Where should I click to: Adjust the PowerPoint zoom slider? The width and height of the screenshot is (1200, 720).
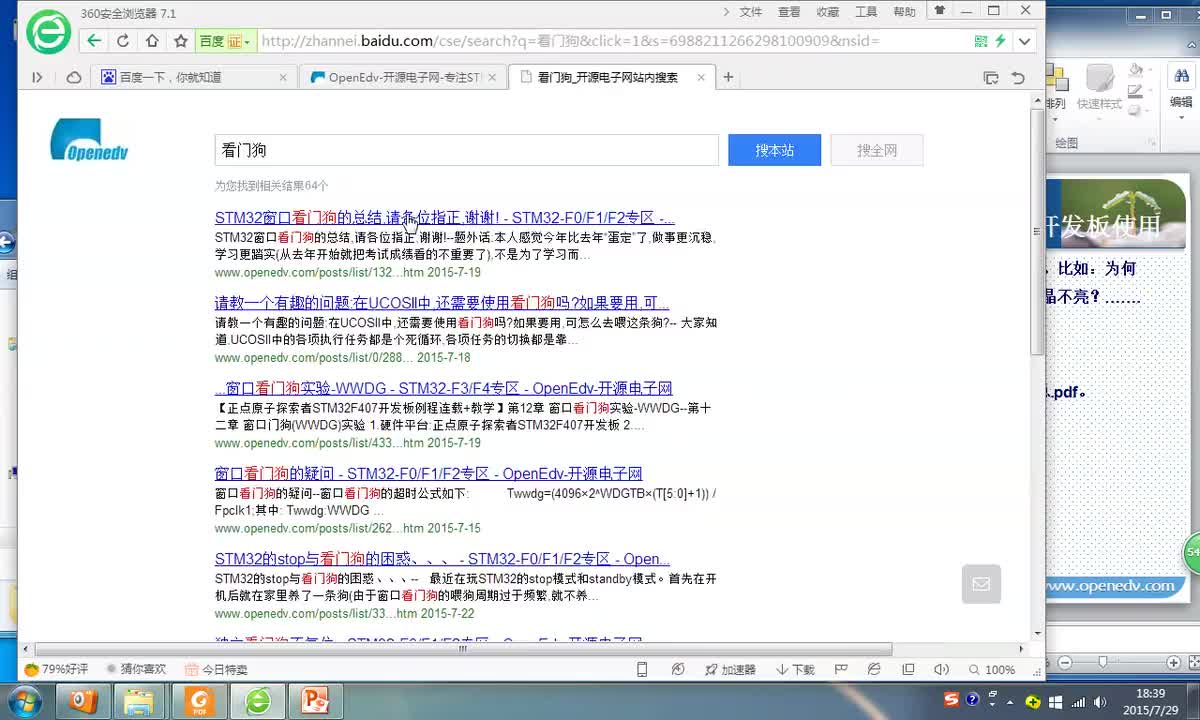click(1103, 662)
